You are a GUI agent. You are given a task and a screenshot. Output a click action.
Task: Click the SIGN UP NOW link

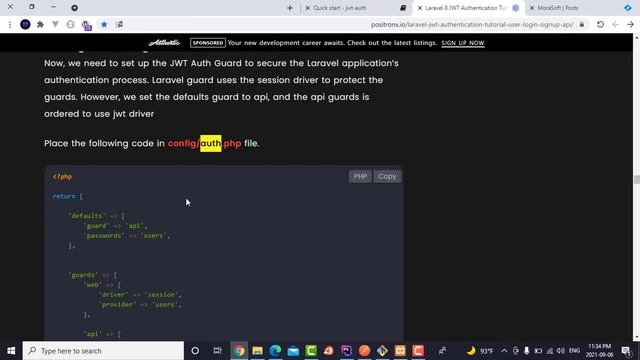(x=462, y=43)
